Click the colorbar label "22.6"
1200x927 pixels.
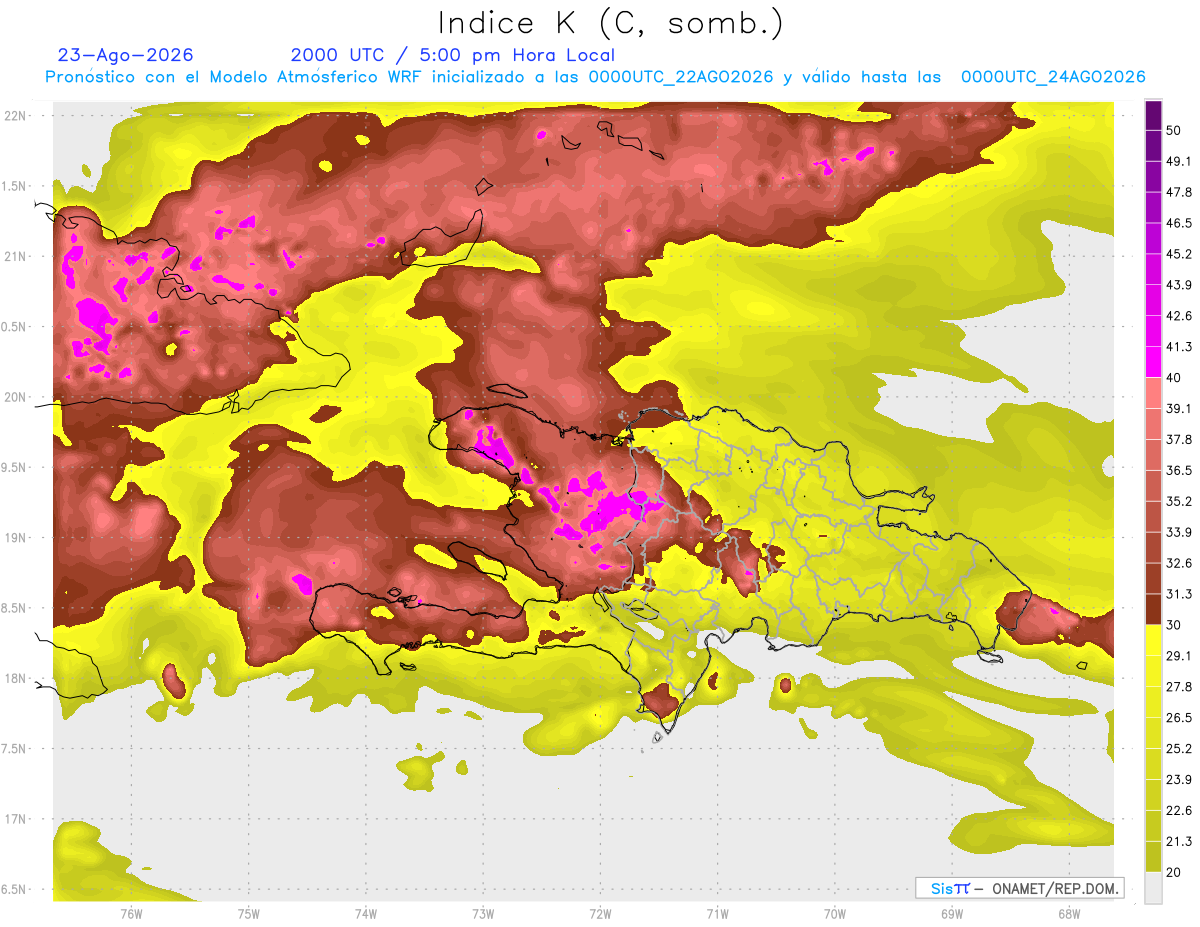pos(1180,811)
